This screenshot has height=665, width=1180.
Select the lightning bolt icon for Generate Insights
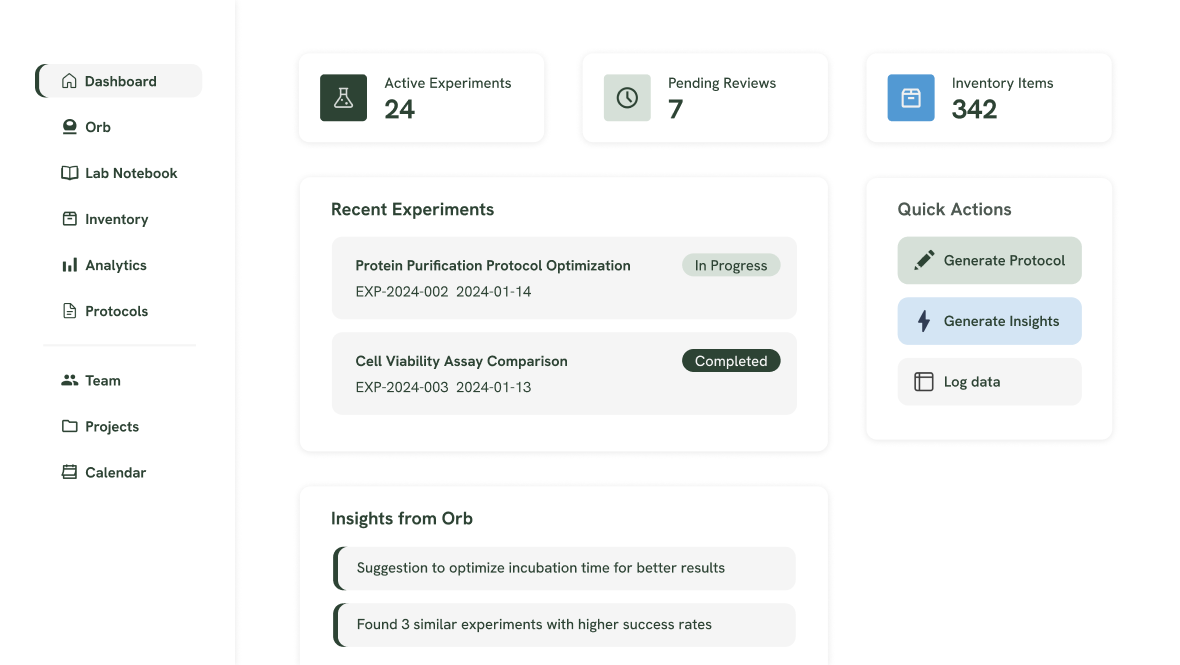tap(923, 321)
